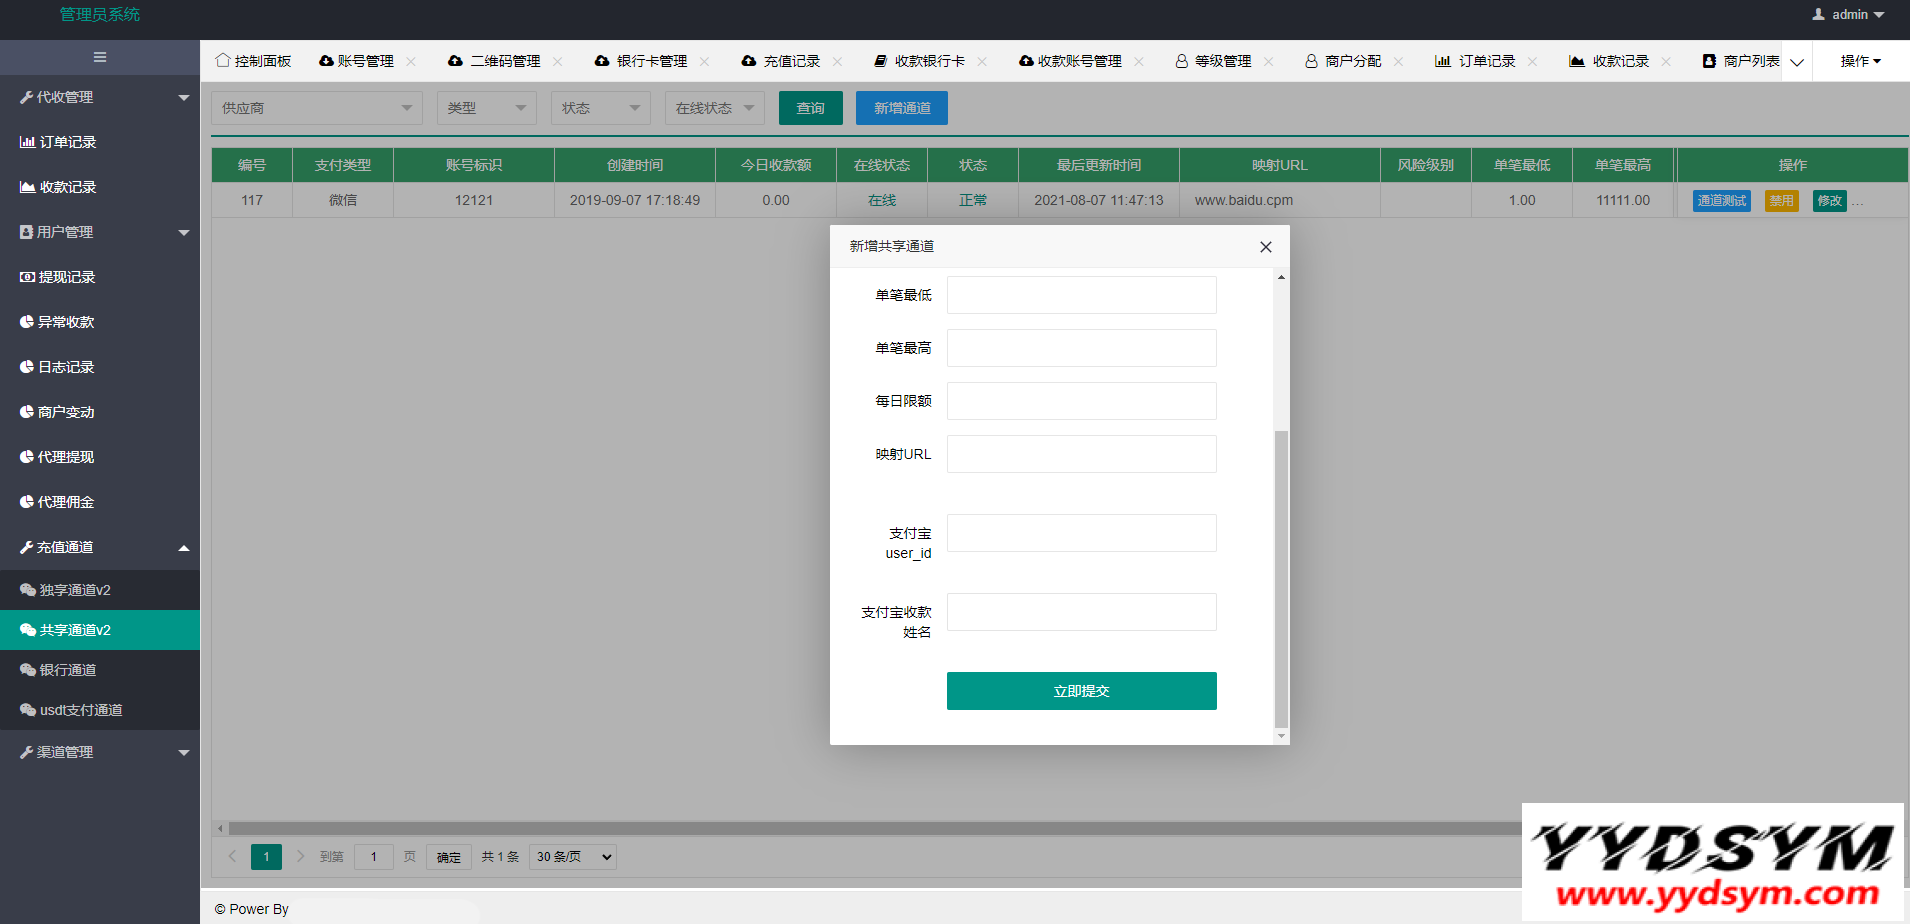Switch to 等级管理 tab
The width and height of the screenshot is (1910, 924).
(1213, 61)
